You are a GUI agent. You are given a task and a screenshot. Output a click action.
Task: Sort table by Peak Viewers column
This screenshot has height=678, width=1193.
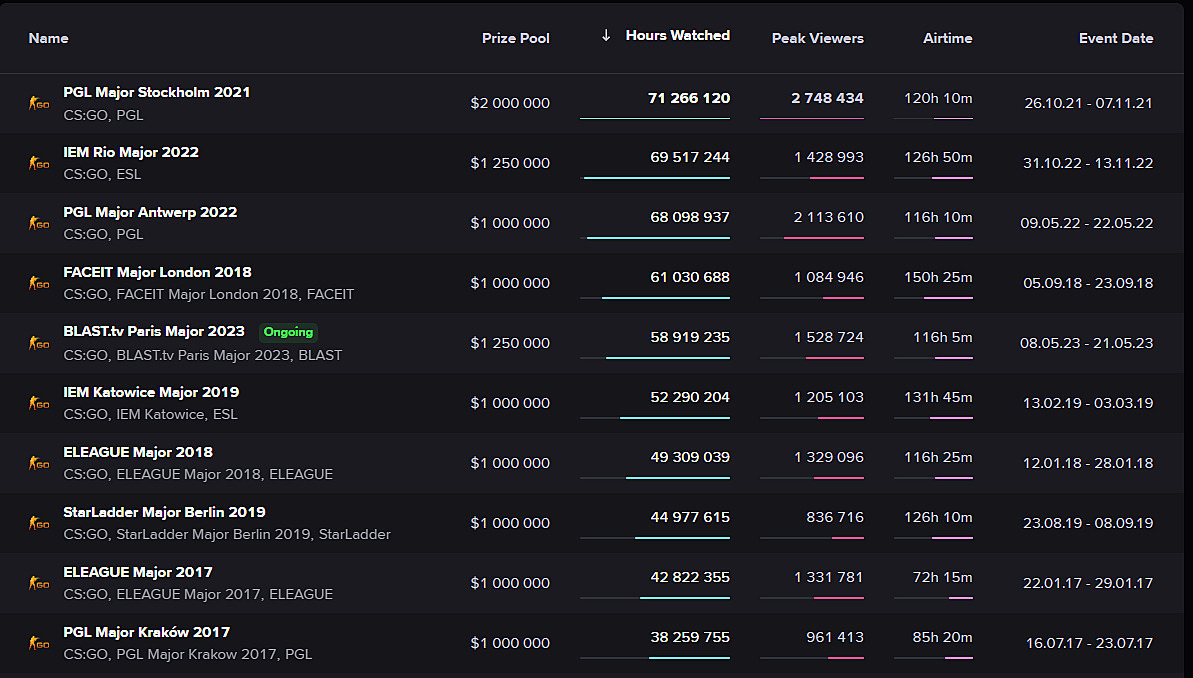point(818,38)
